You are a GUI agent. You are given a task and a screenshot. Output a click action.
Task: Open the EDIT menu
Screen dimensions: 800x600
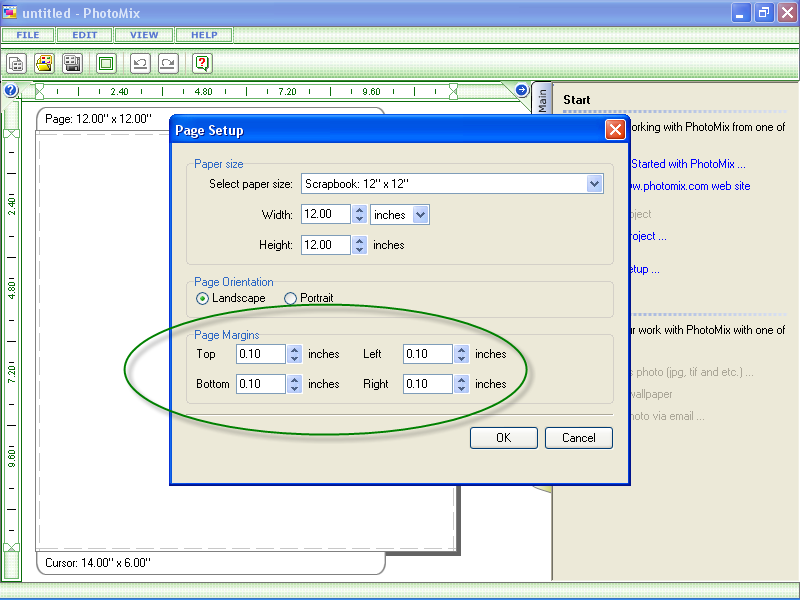[85, 35]
